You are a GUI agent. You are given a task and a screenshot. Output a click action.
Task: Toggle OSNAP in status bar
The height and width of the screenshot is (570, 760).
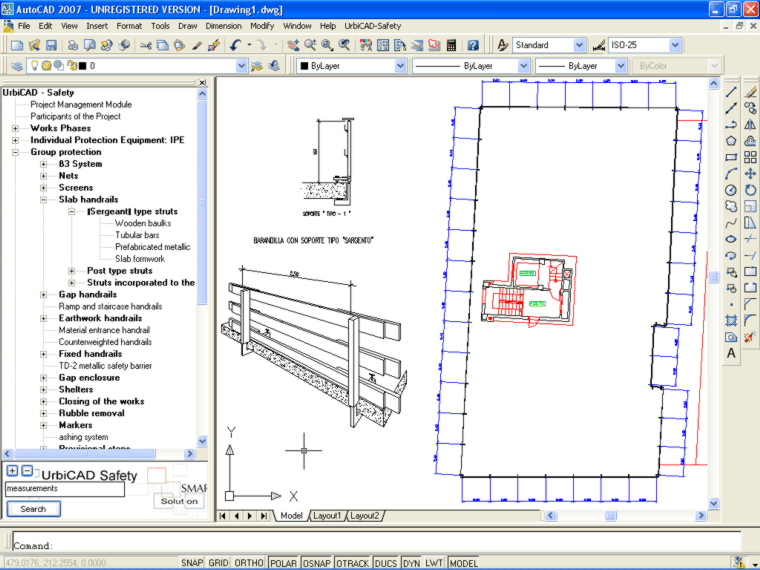coord(317,563)
